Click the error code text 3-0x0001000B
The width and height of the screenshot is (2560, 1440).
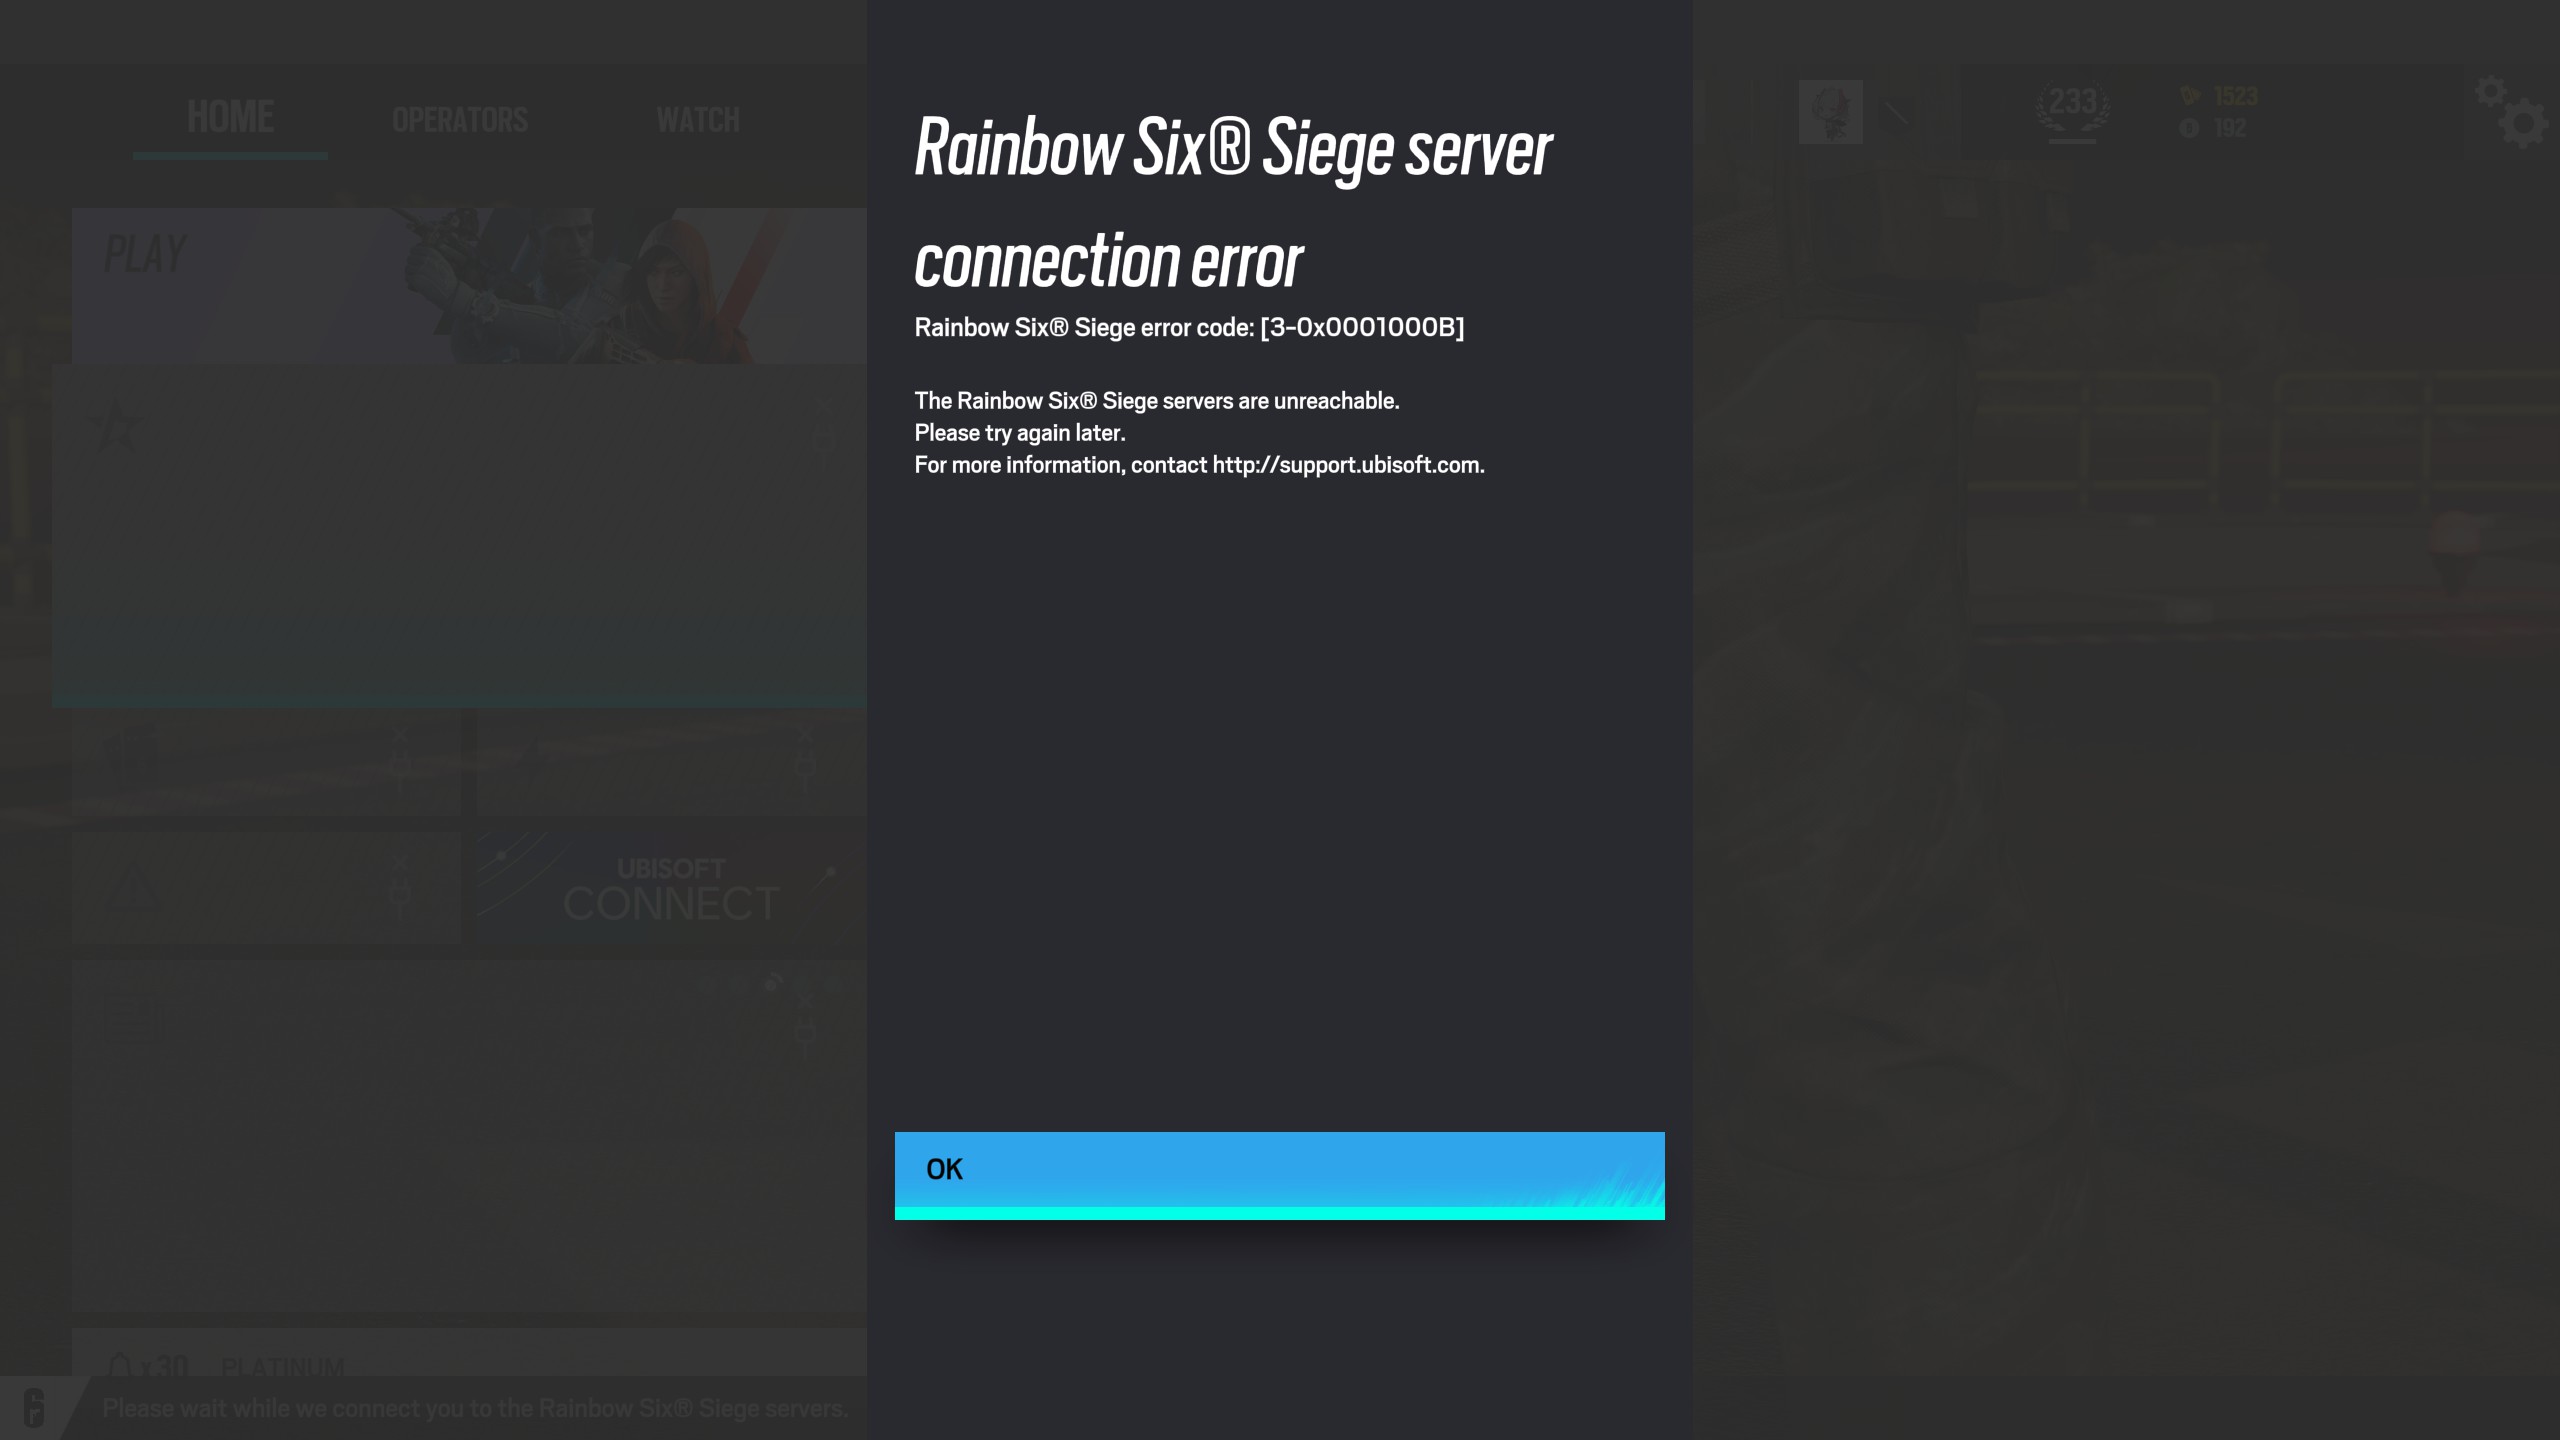tap(1362, 328)
